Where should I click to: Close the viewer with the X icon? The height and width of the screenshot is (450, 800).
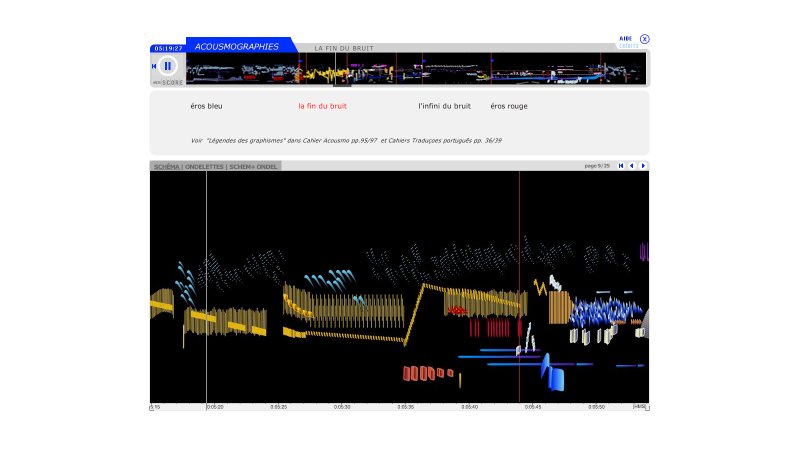(645, 39)
